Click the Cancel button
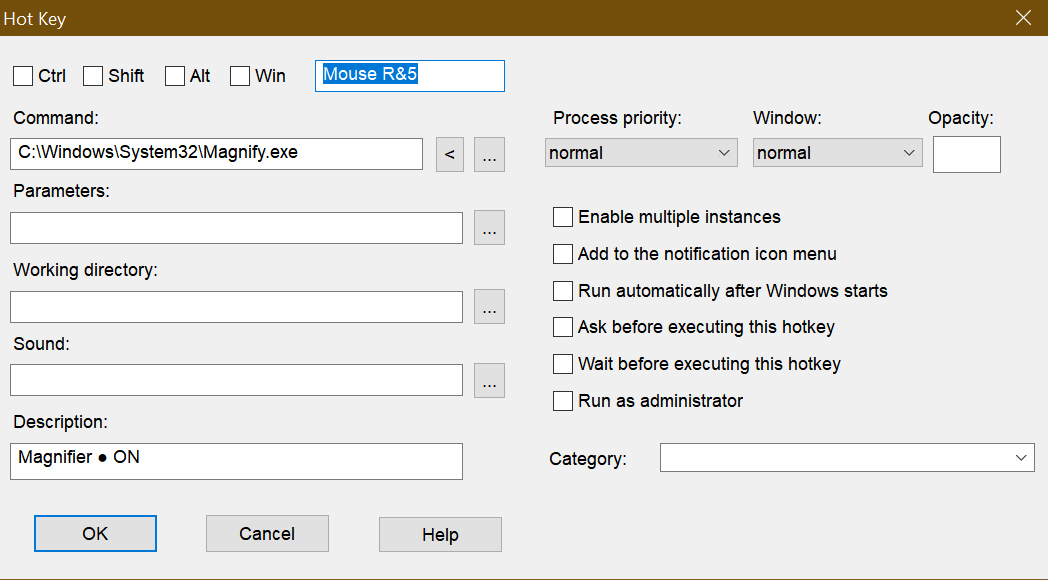1048x580 pixels. click(x=267, y=533)
